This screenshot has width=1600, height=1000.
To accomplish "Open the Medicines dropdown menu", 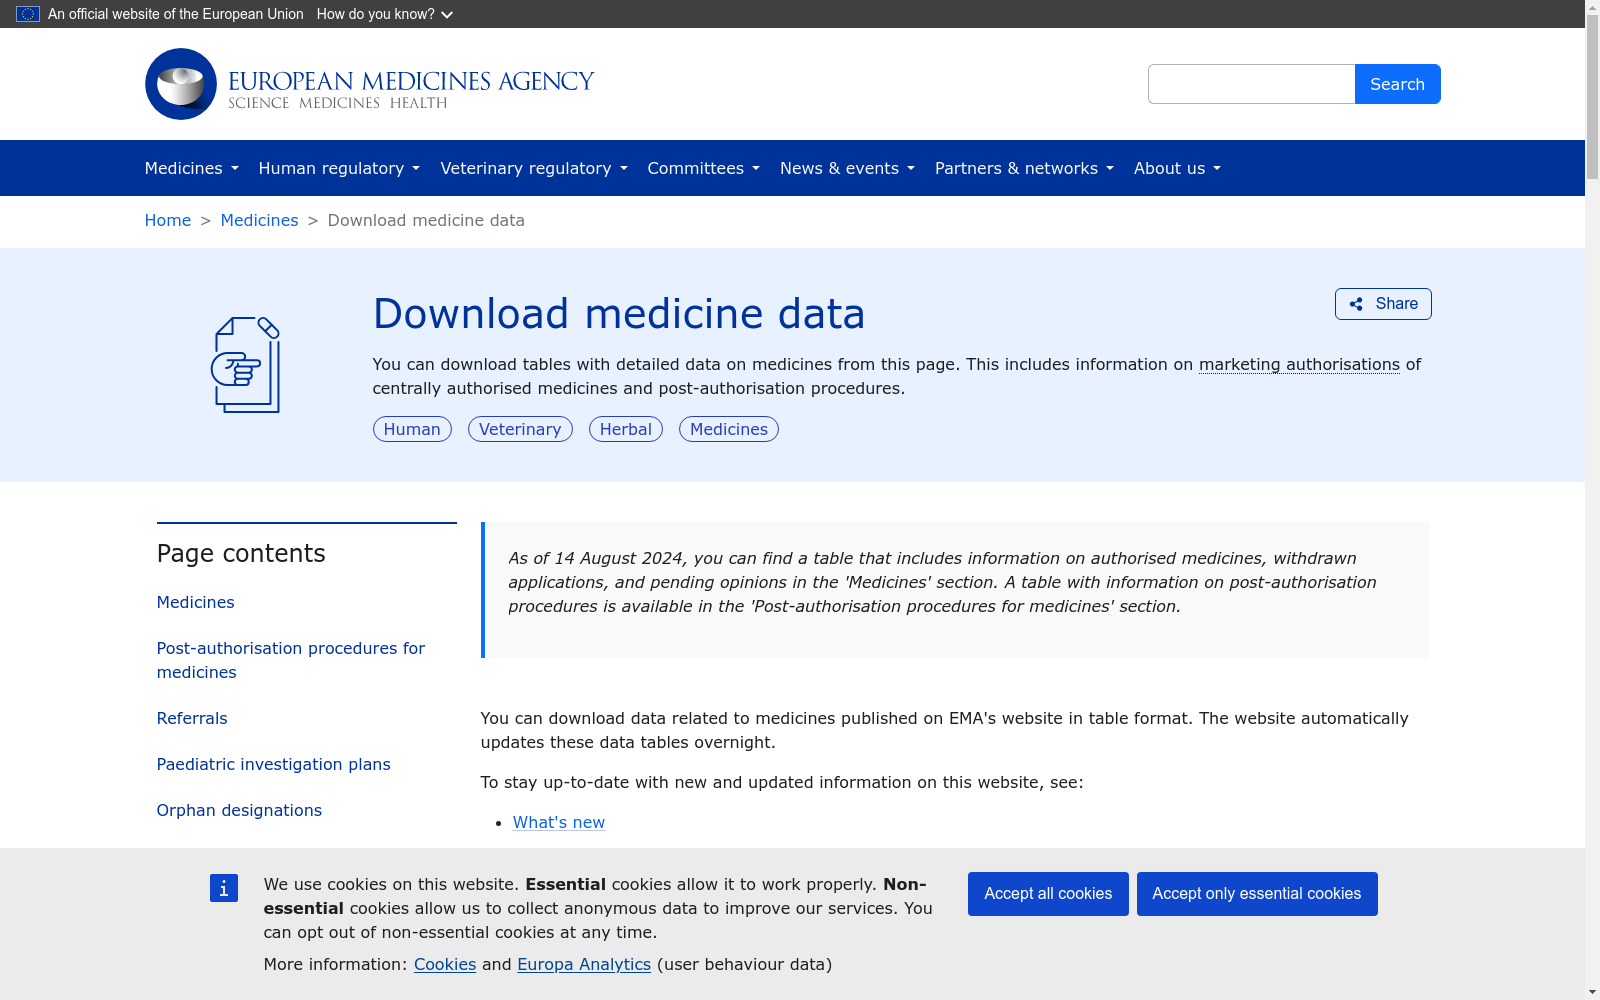I will [x=191, y=168].
